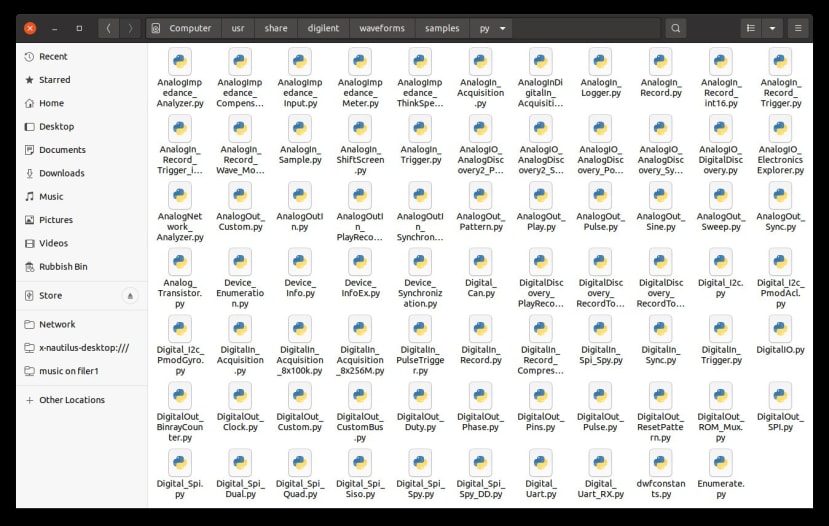
Task: Open the search button in header bar
Action: 676,28
